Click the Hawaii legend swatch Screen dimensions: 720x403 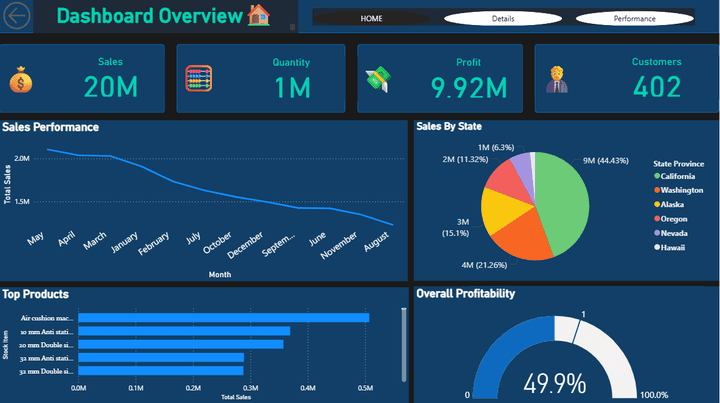[x=657, y=247]
